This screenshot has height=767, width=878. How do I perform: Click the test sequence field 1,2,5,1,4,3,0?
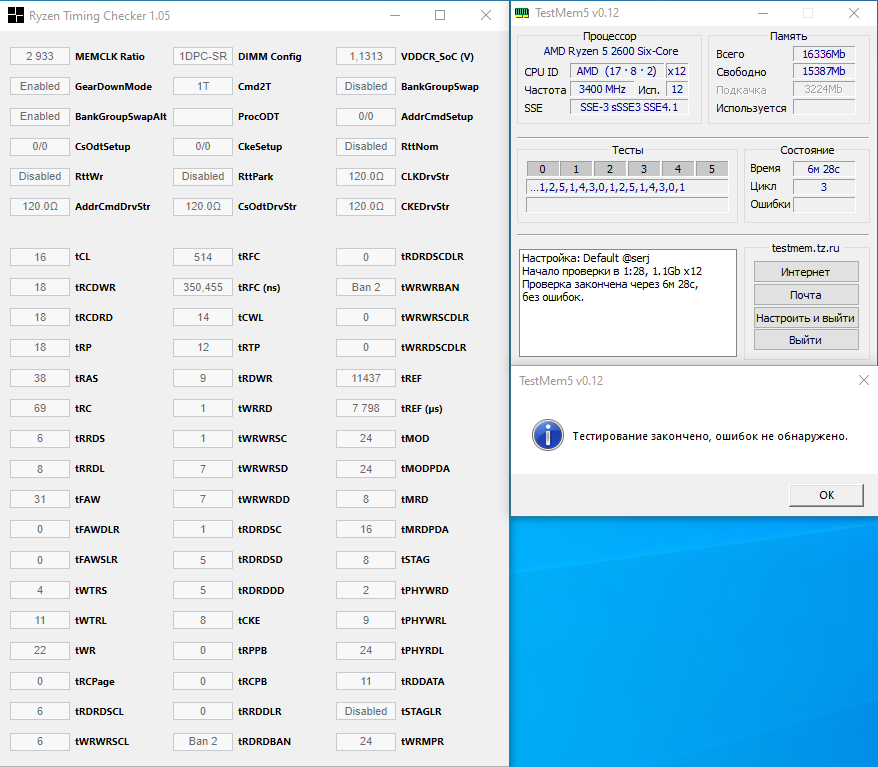click(x=627, y=187)
